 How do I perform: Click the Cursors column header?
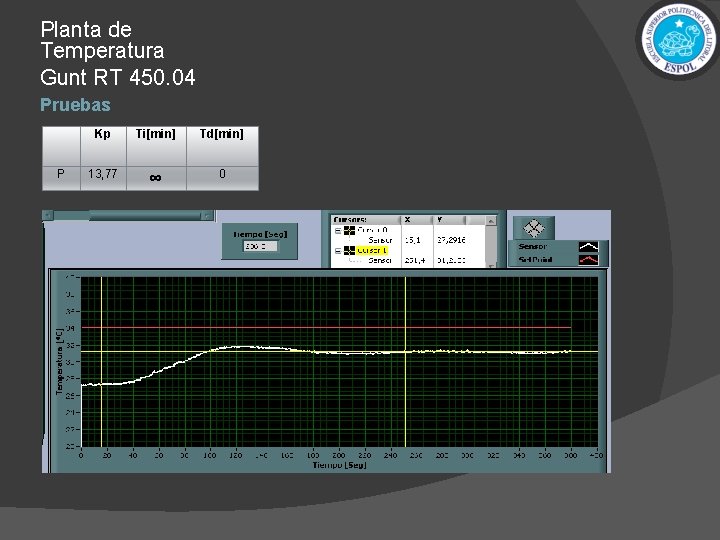pyautogui.click(x=366, y=220)
